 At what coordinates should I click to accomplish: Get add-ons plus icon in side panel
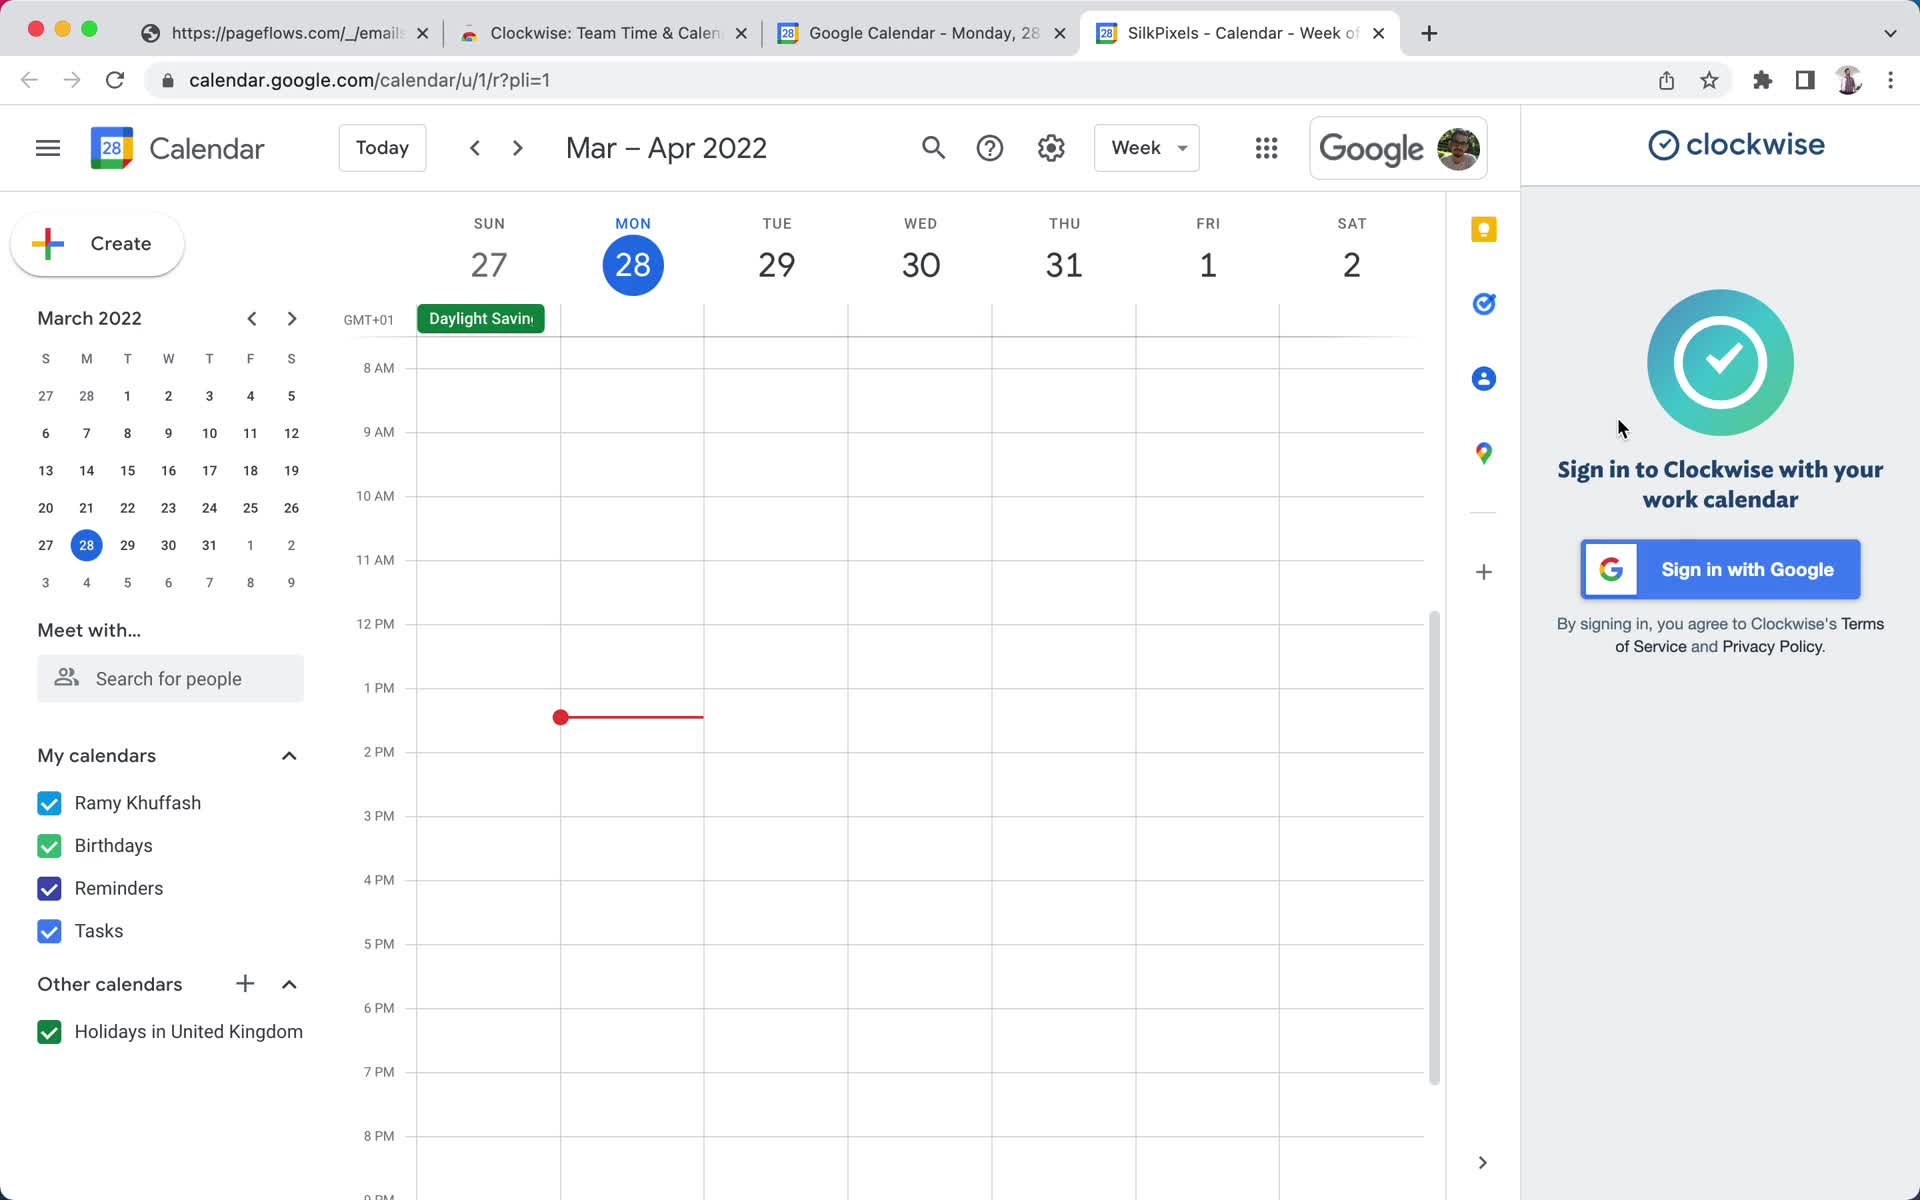(x=1484, y=572)
